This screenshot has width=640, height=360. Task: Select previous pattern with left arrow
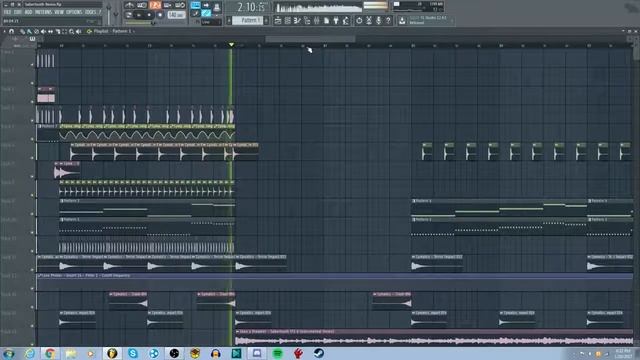(229, 20)
